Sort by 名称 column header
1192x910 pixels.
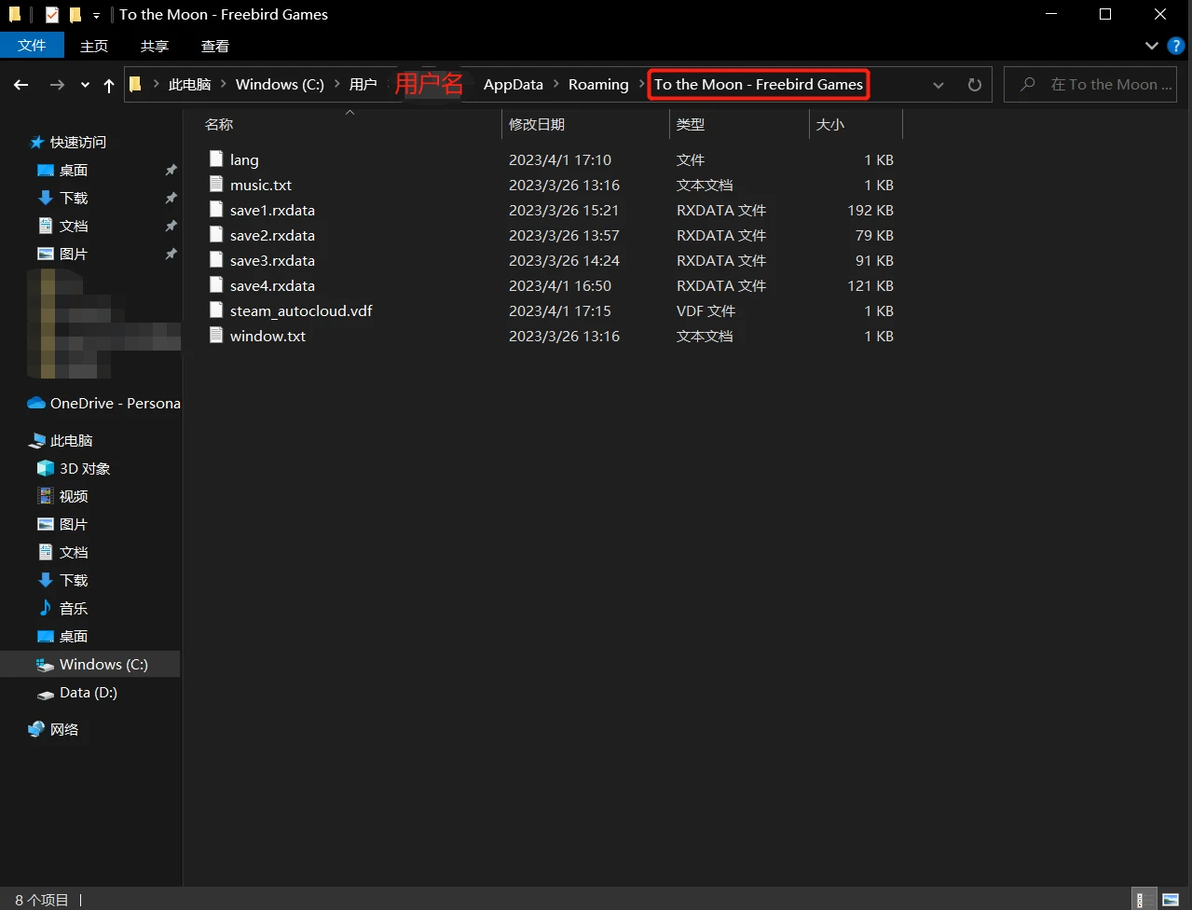219,125
